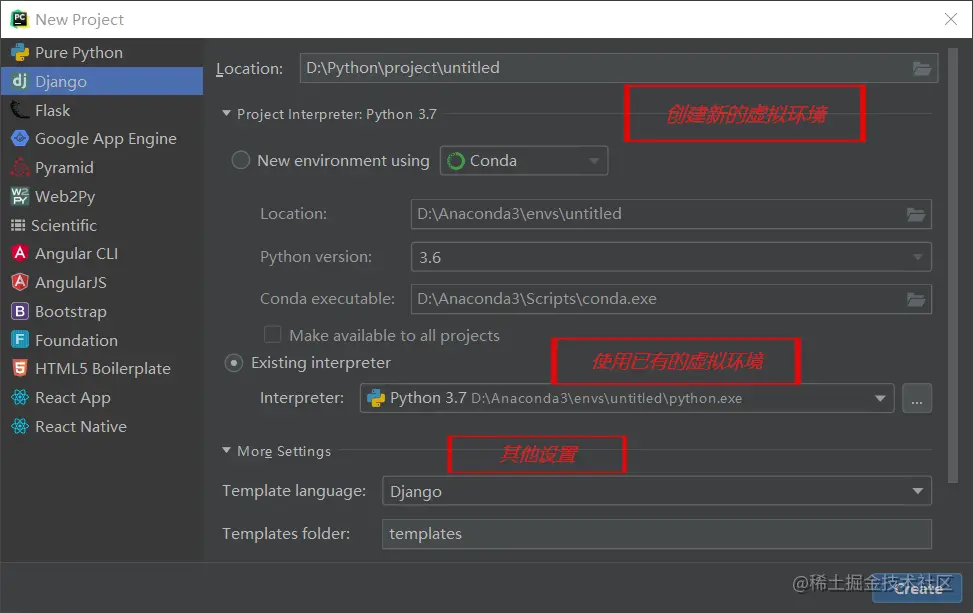Image resolution: width=973 pixels, height=613 pixels.
Task: Click the Django dj icon
Action: pos(20,81)
